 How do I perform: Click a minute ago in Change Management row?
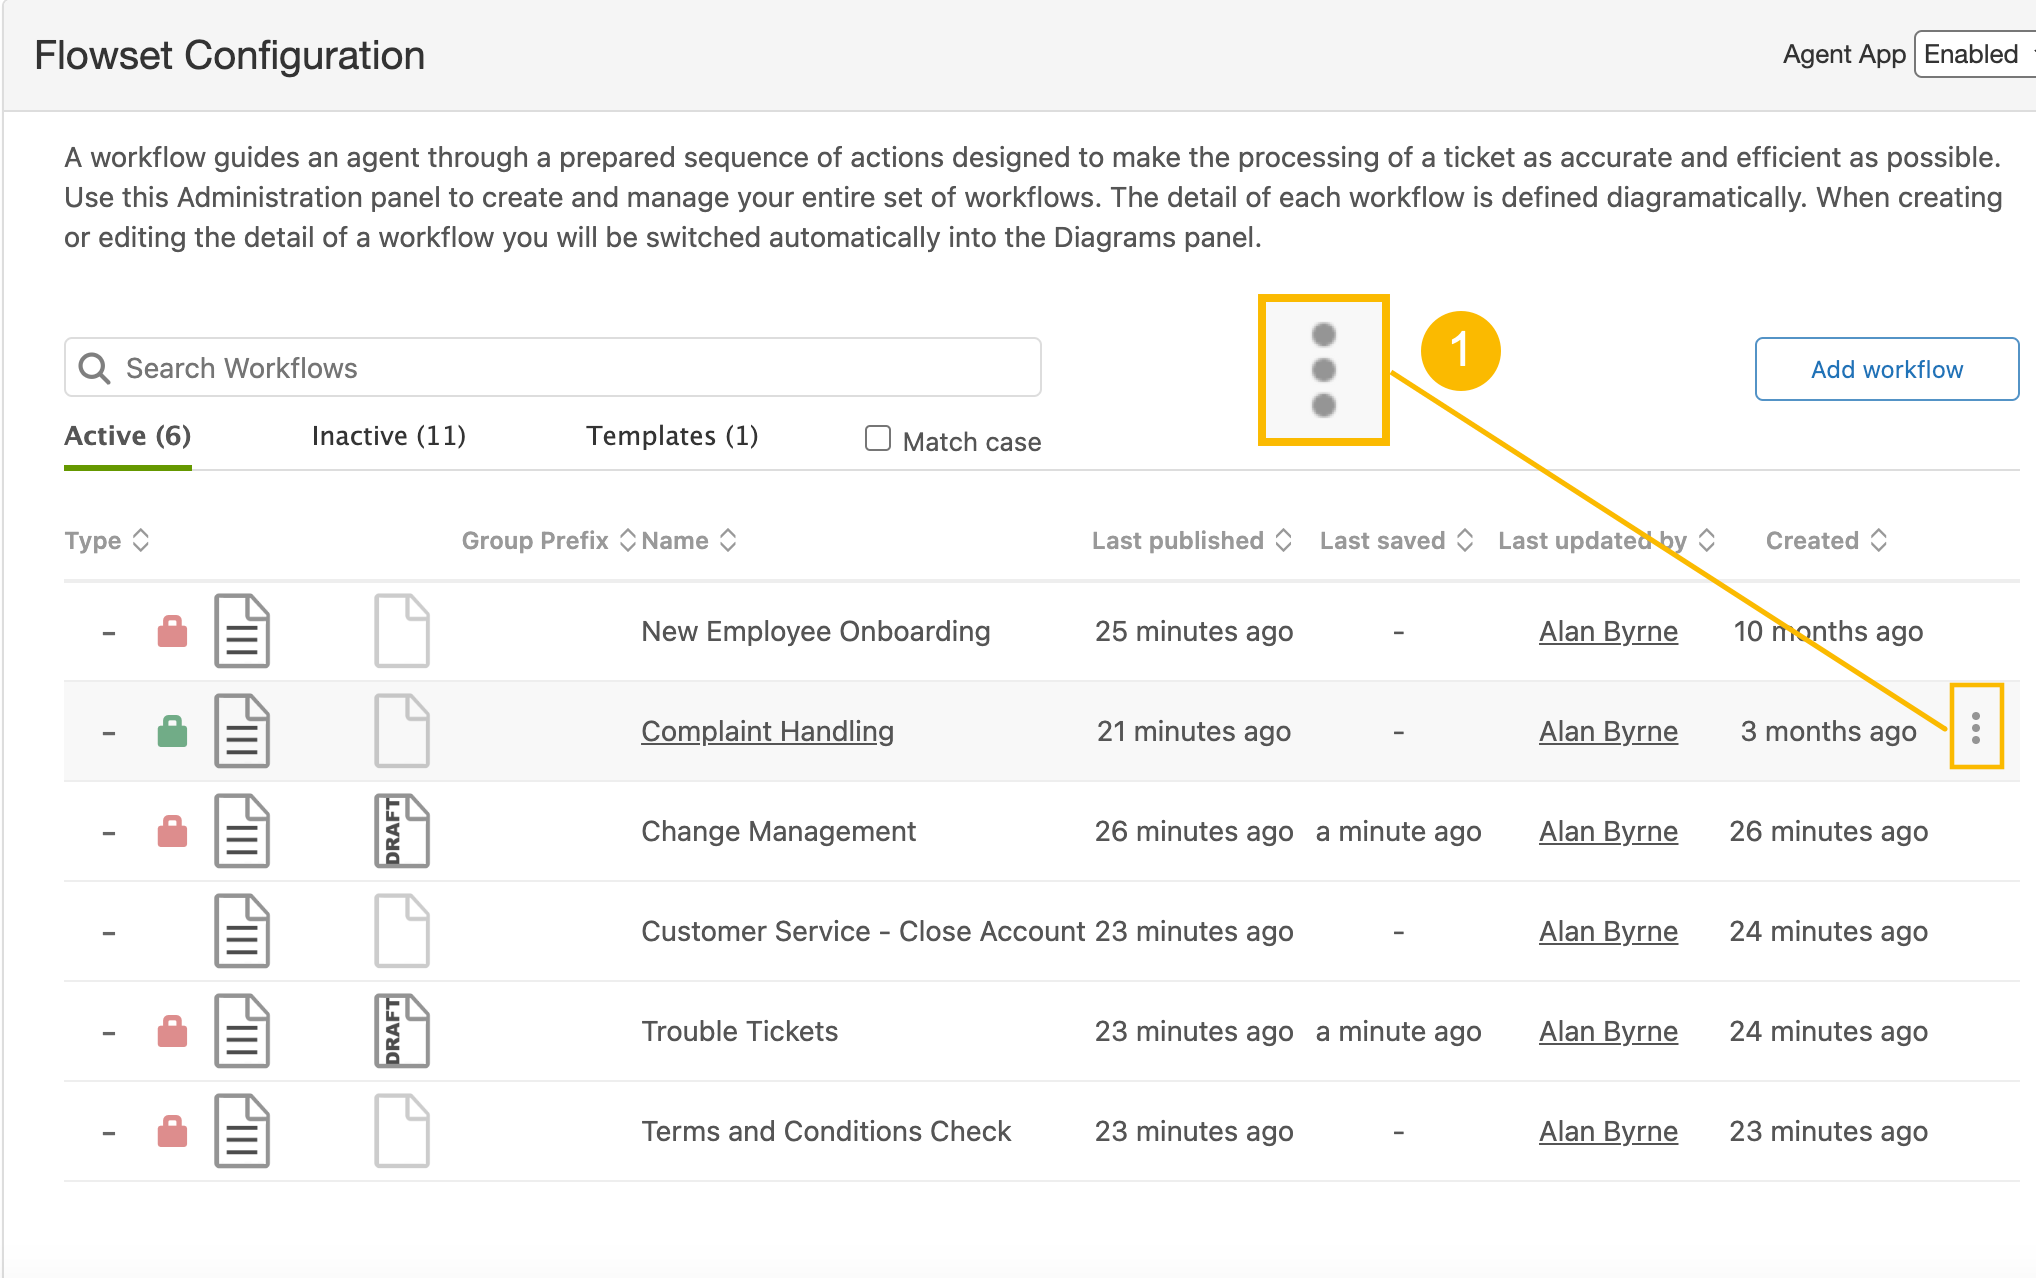click(1398, 831)
